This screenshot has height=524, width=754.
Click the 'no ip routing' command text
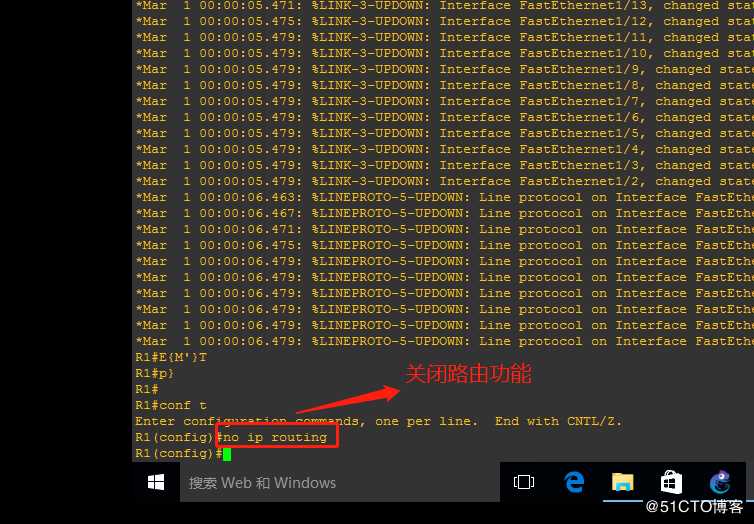pyautogui.click(x=276, y=437)
